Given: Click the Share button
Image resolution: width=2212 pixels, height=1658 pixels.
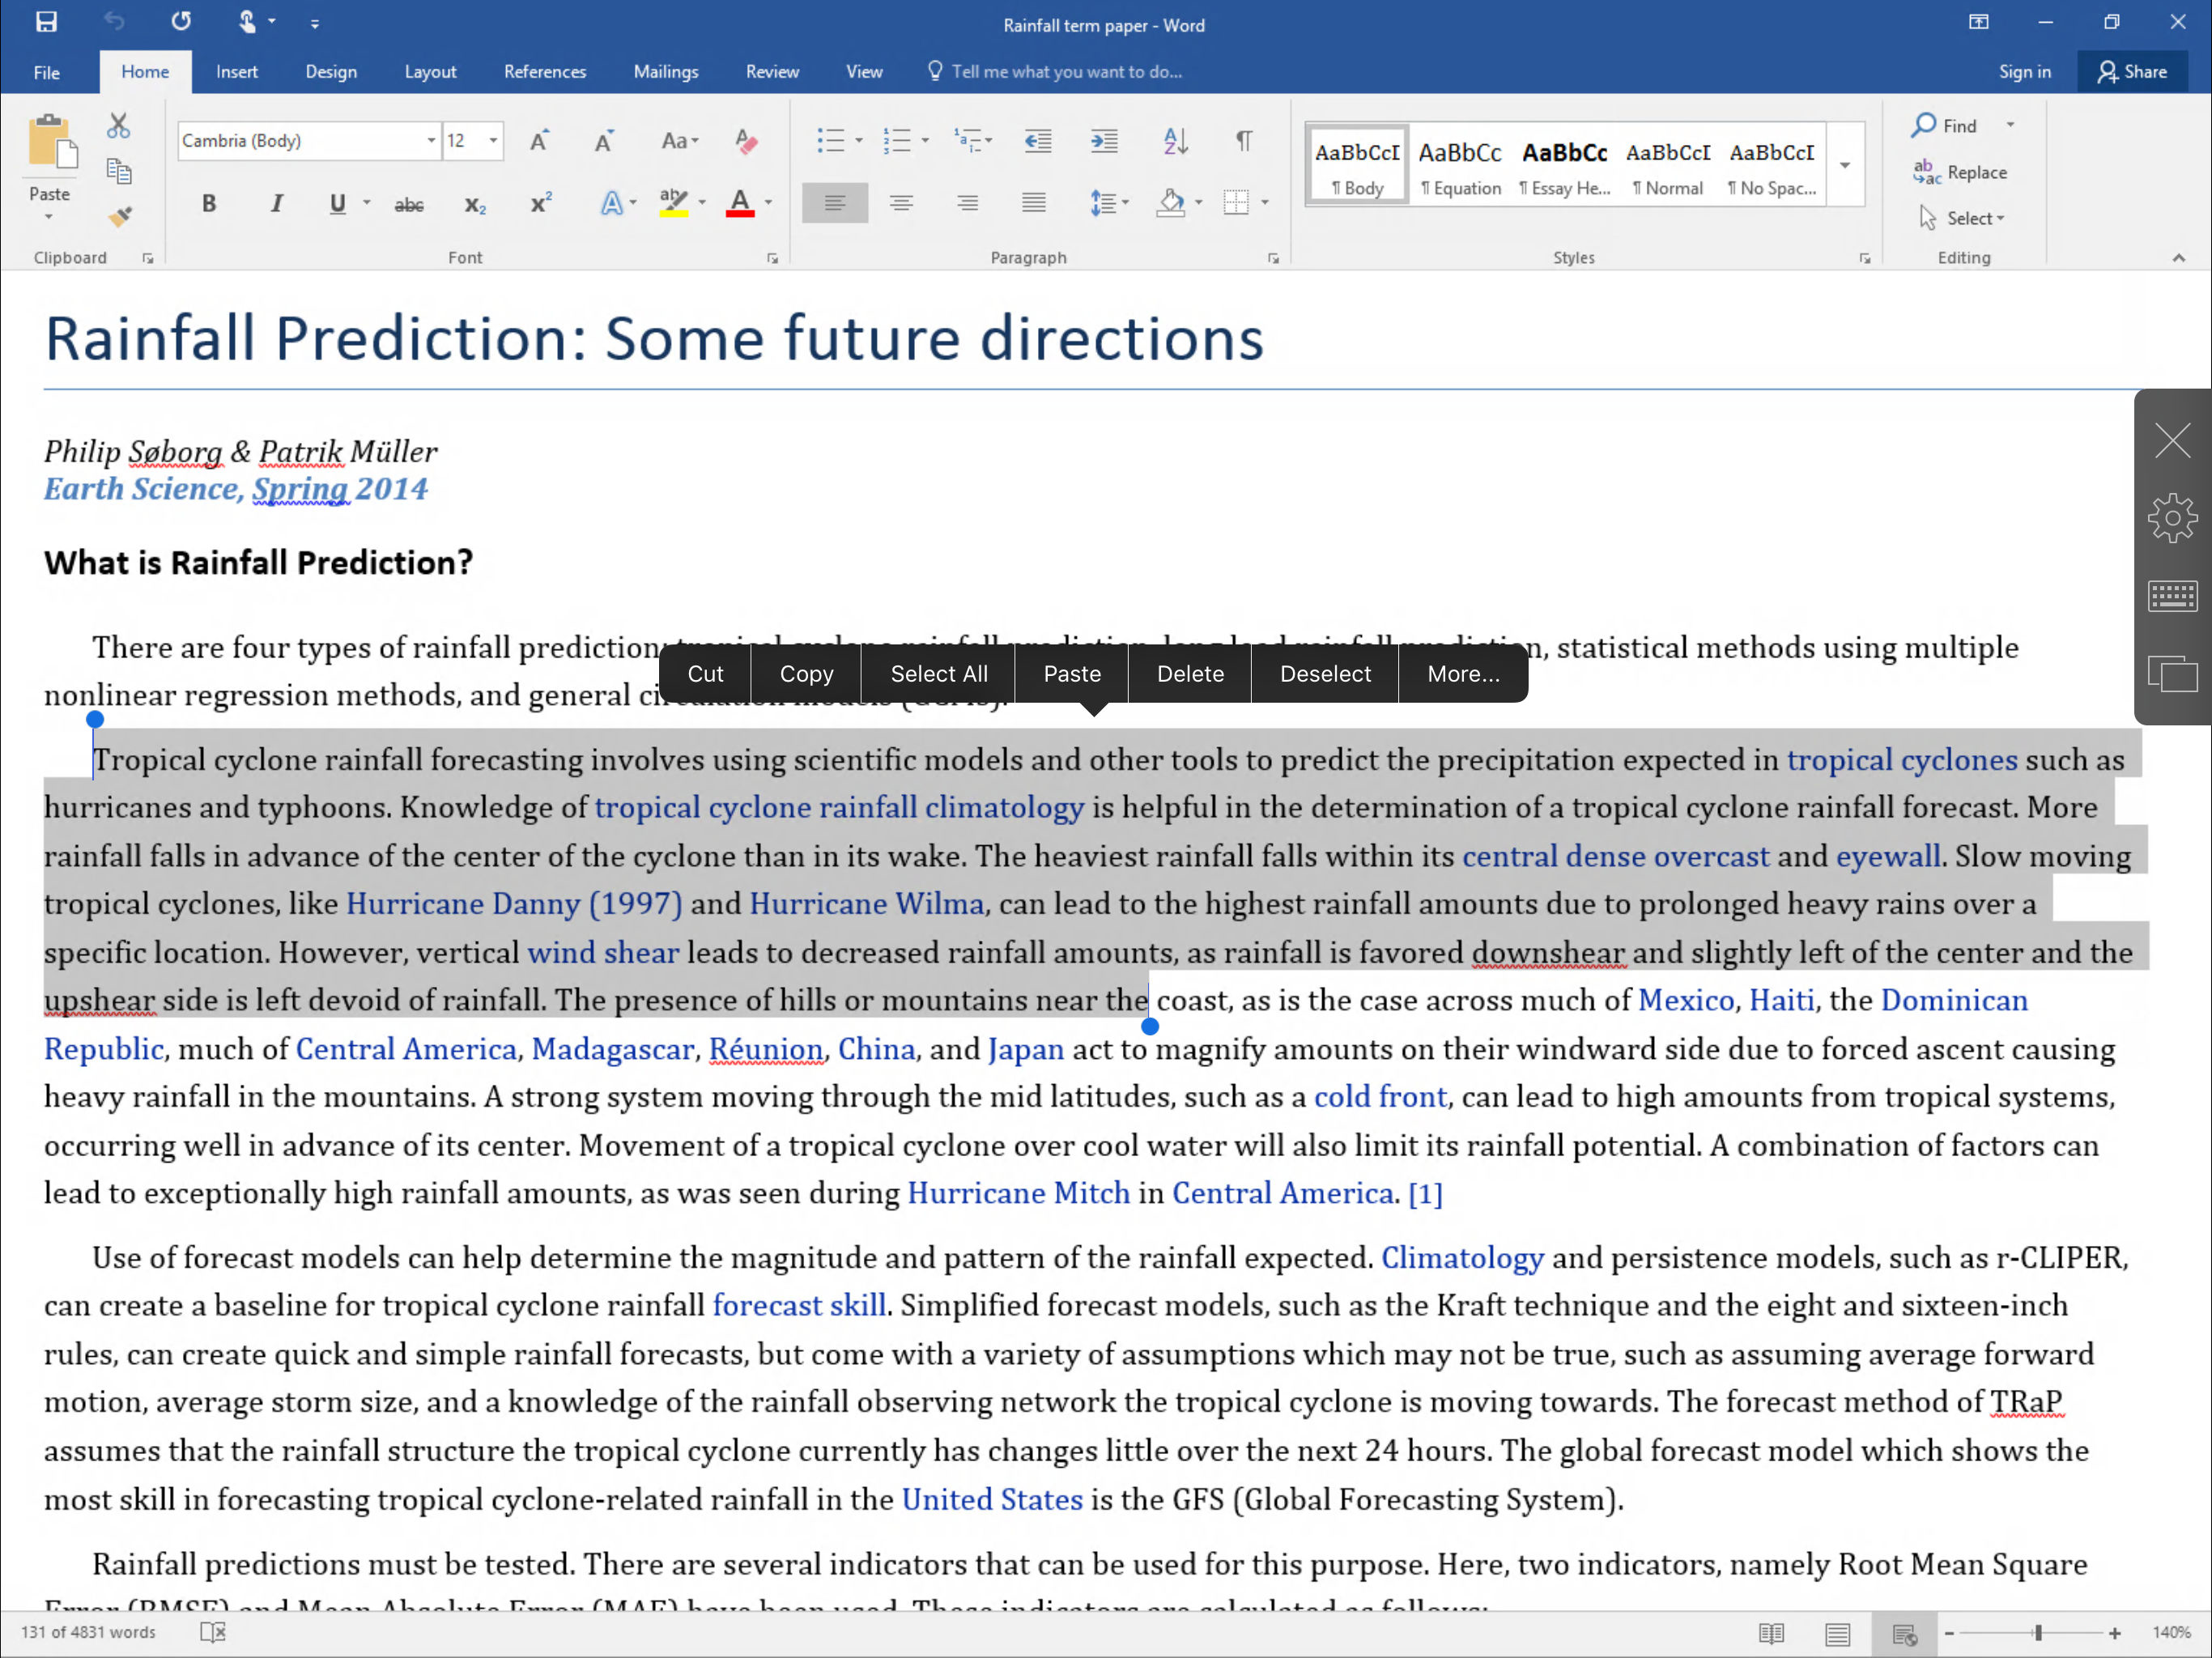Looking at the screenshot, I should click(x=2131, y=72).
